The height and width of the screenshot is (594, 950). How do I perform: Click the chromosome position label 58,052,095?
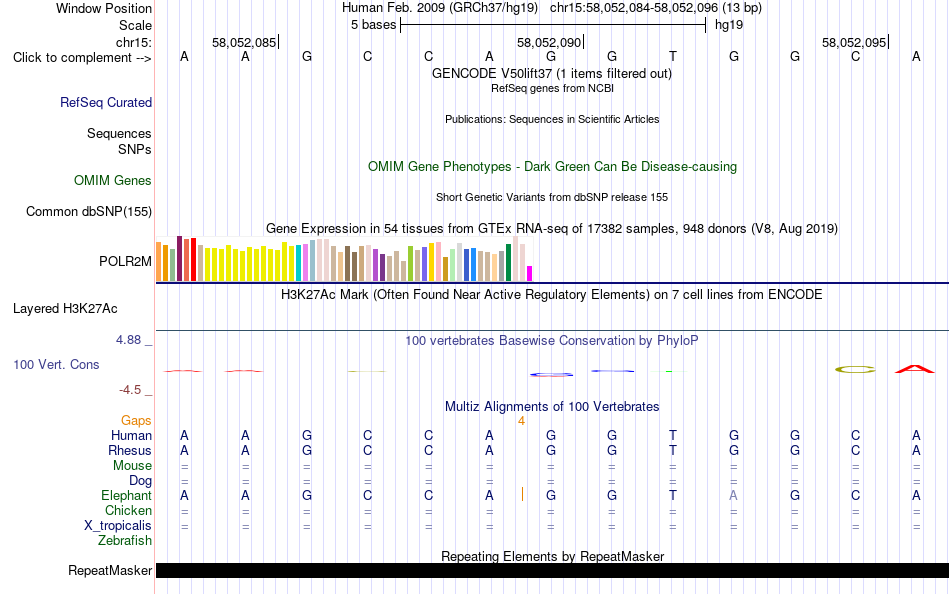point(854,43)
